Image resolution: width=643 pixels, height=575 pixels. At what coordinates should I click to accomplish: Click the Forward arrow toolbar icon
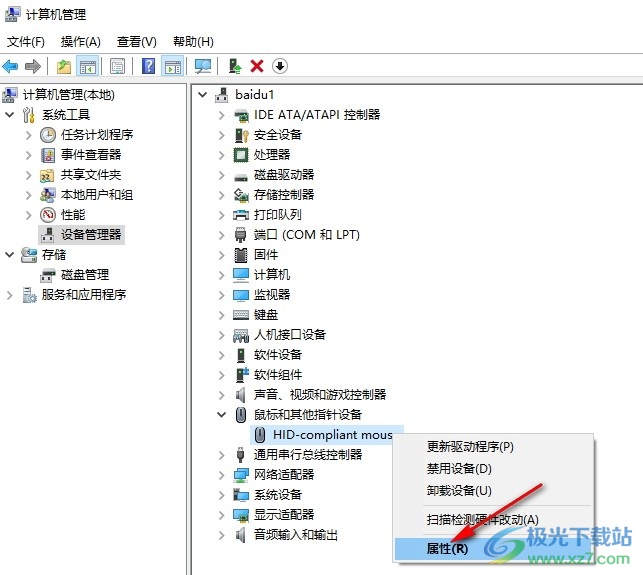pos(33,66)
